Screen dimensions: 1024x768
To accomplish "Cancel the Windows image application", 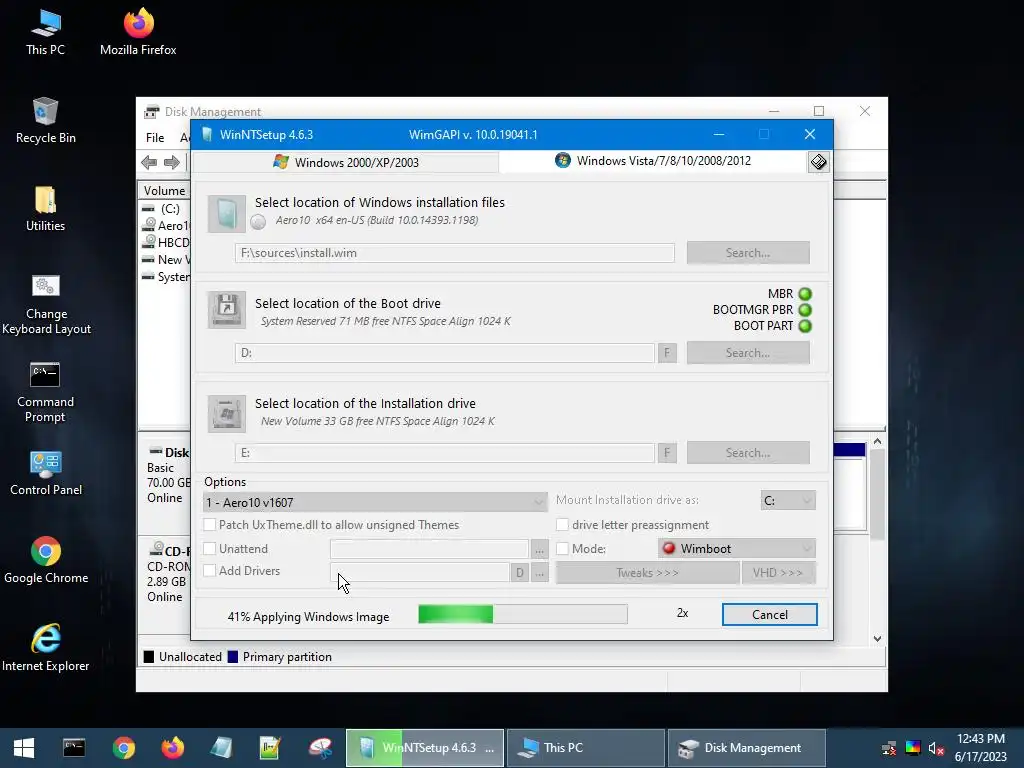I will (769, 615).
